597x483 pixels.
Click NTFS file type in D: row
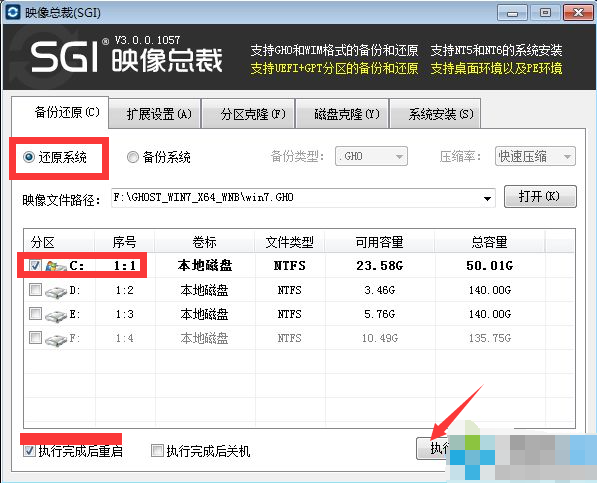pos(289,290)
